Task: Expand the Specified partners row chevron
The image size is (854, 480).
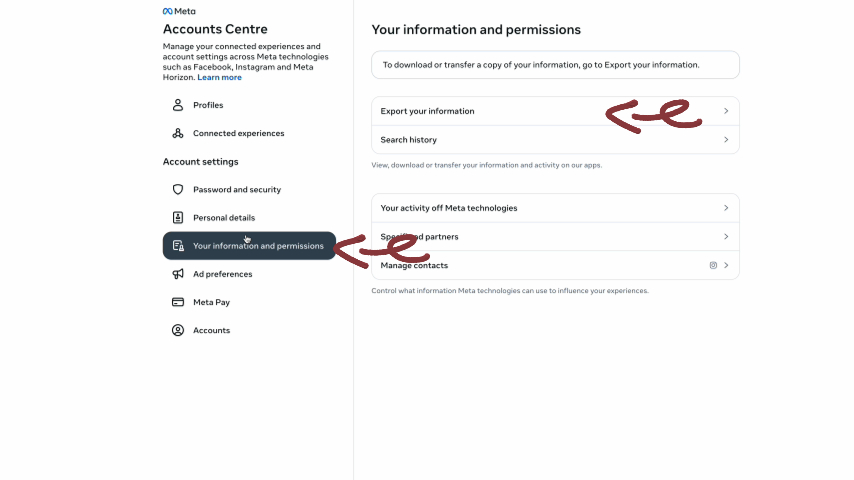Action: [x=726, y=236]
